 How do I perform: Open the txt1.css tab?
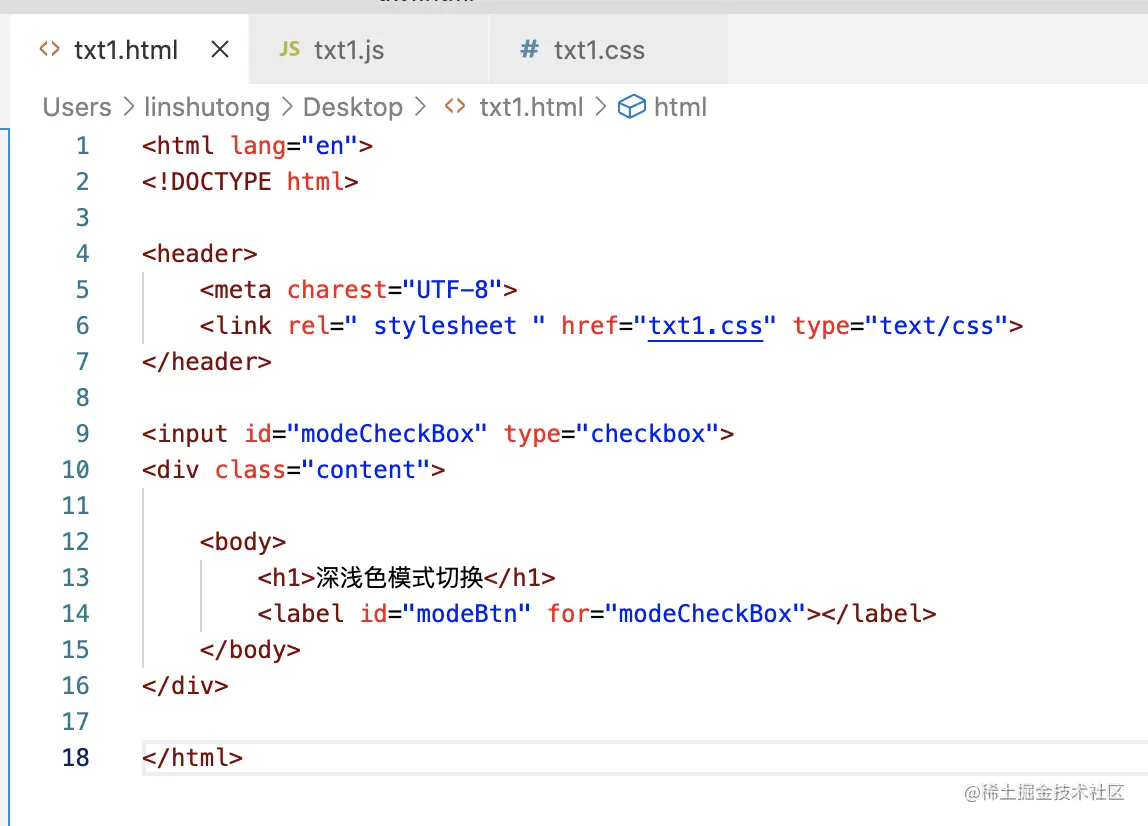point(598,50)
